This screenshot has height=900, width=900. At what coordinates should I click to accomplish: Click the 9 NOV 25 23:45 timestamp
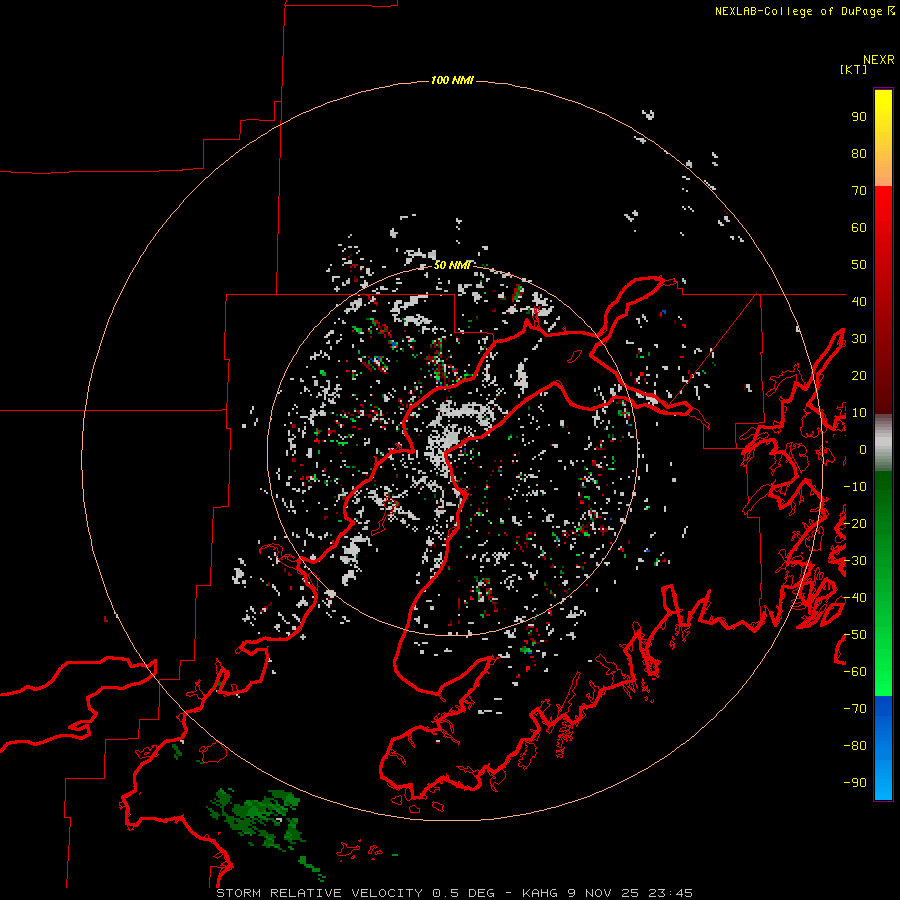coord(632,893)
